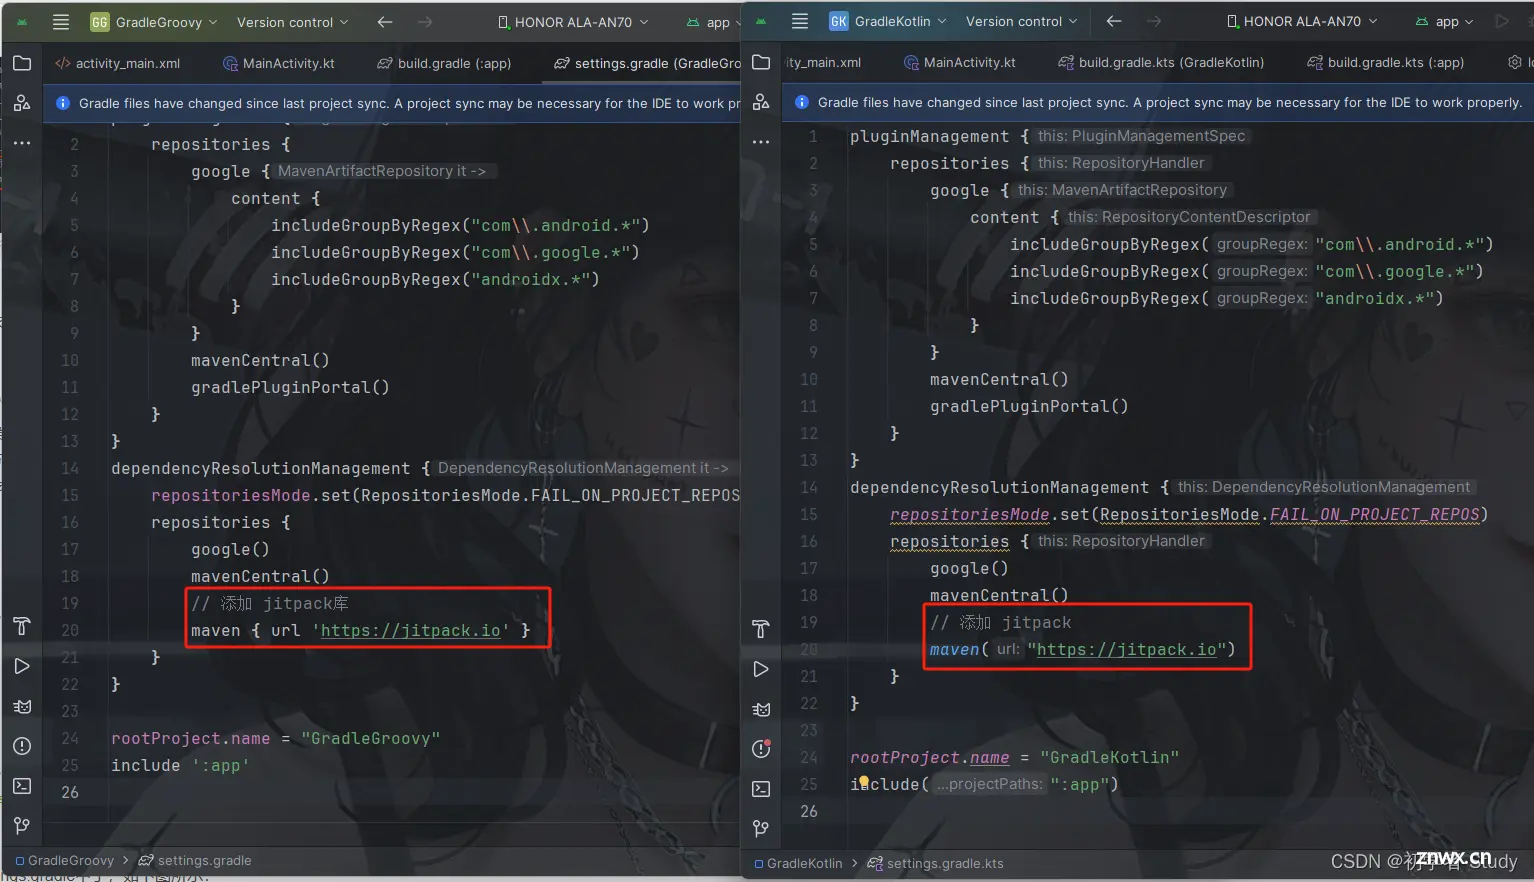Open jitpack.io link in Groovy editor
The image size is (1534, 882).
(x=410, y=630)
